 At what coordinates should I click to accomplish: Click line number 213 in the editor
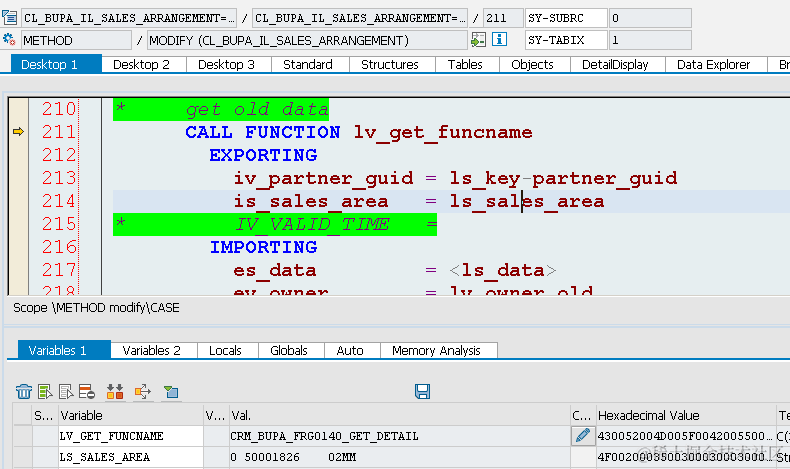coord(58,178)
